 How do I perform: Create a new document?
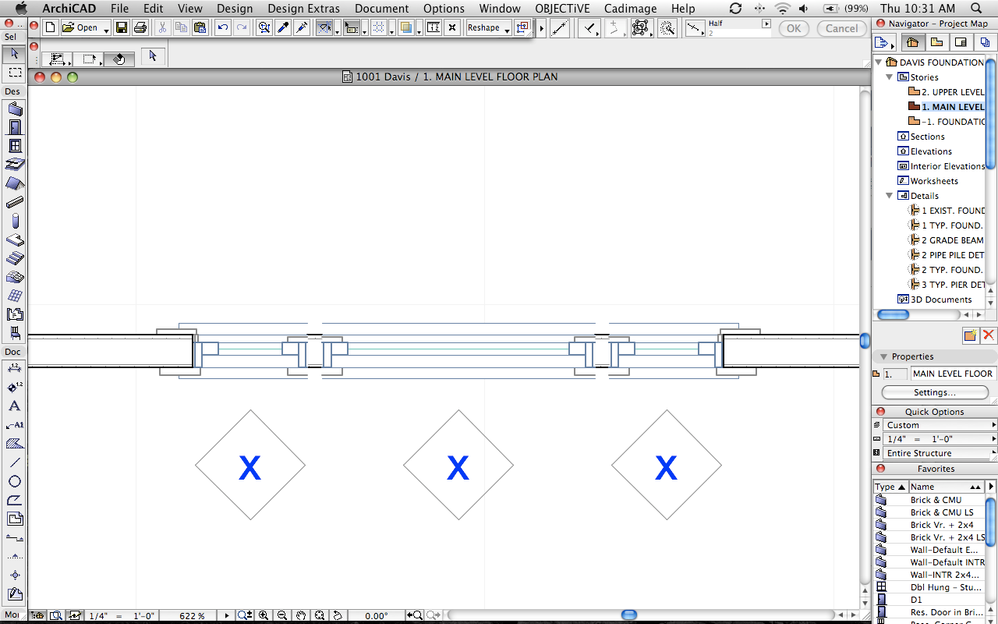[x=50, y=27]
